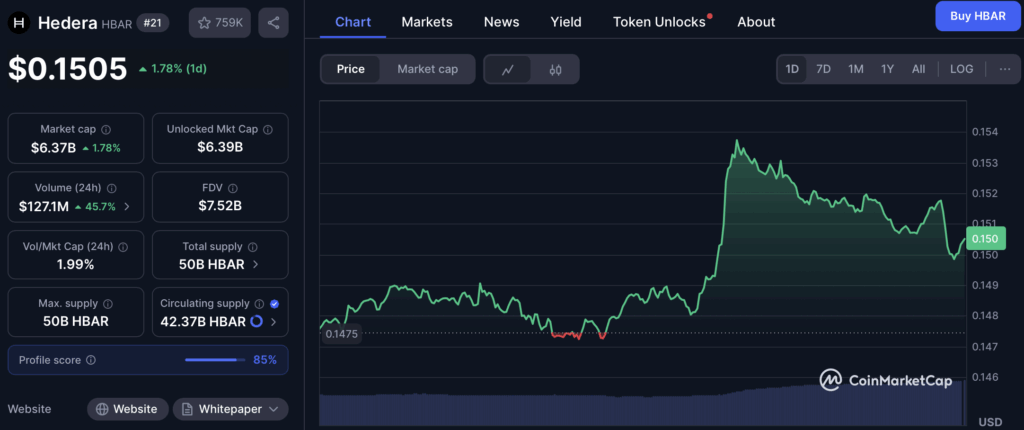Screen dimensions: 1024x430
Task: Click the volume bars under chart
Action: point(642,403)
